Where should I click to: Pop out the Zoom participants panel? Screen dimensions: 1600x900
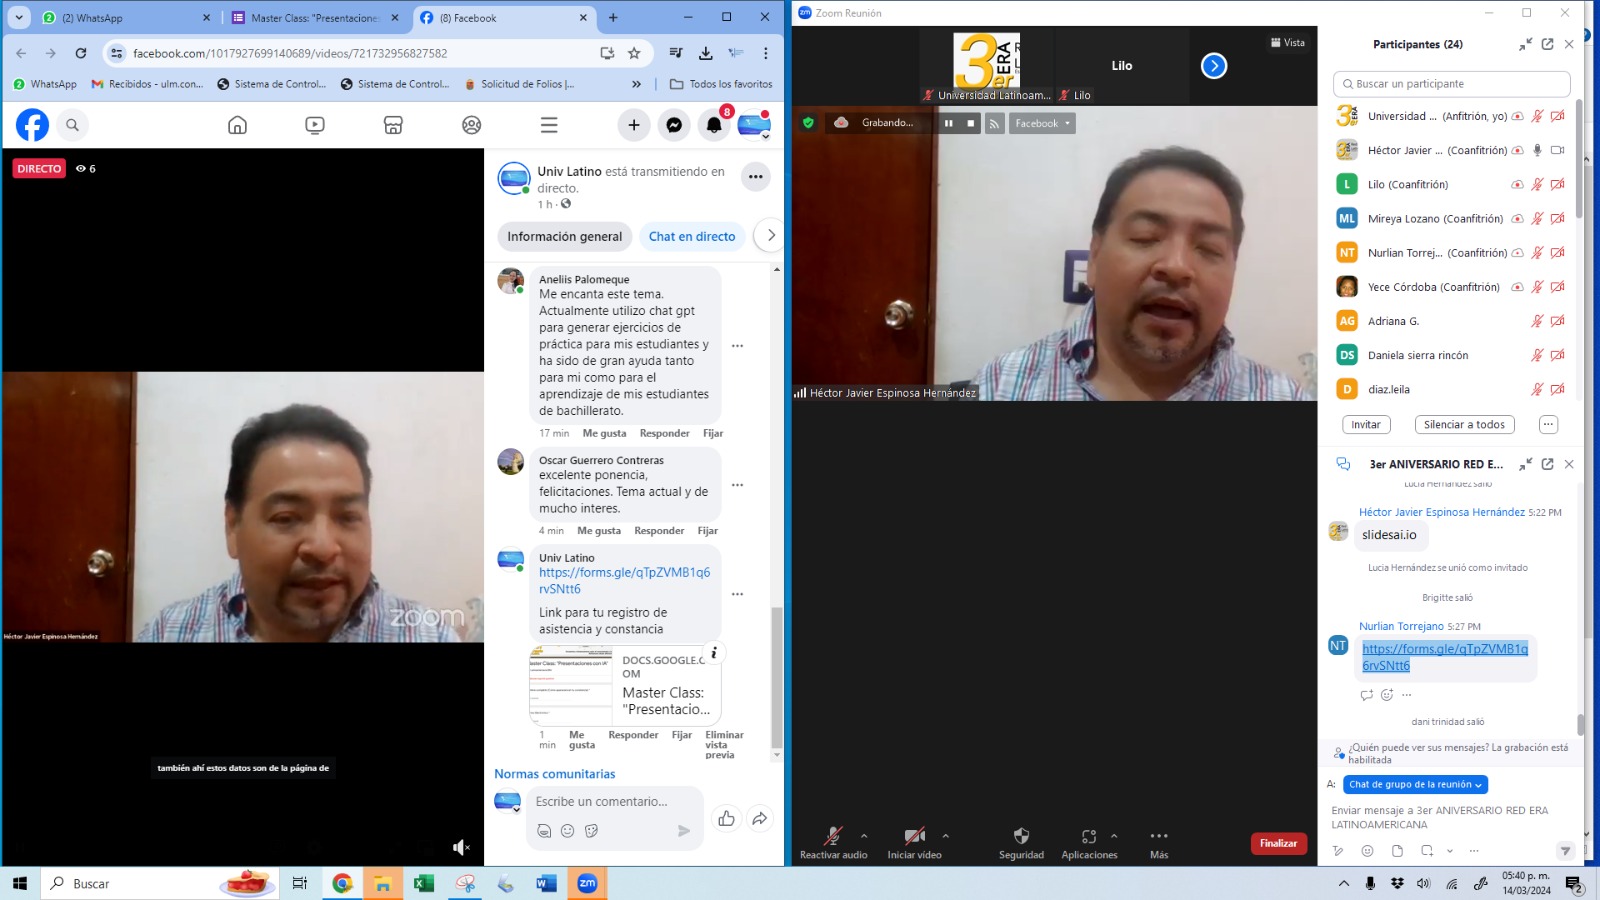click(x=1547, y=44)
